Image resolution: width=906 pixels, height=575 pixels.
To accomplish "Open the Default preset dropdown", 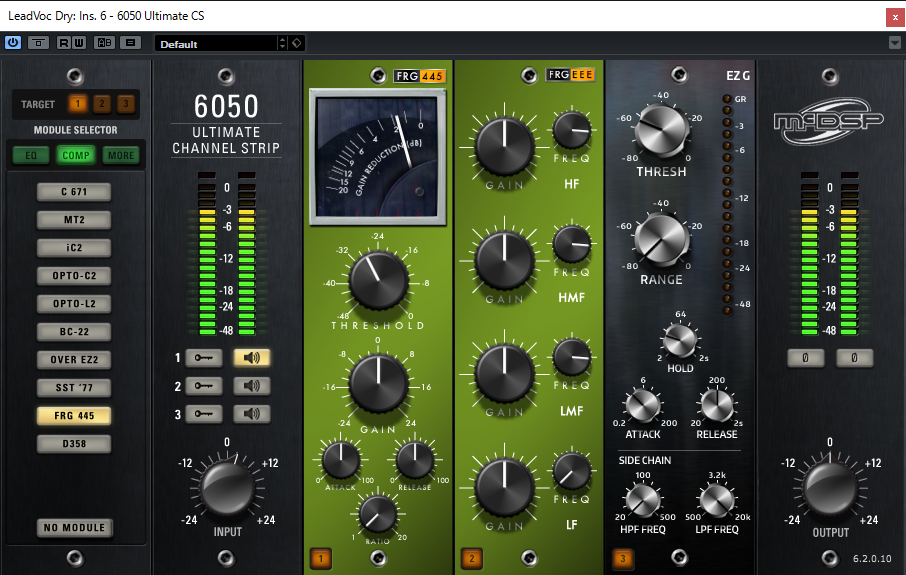I will [217, 44].
